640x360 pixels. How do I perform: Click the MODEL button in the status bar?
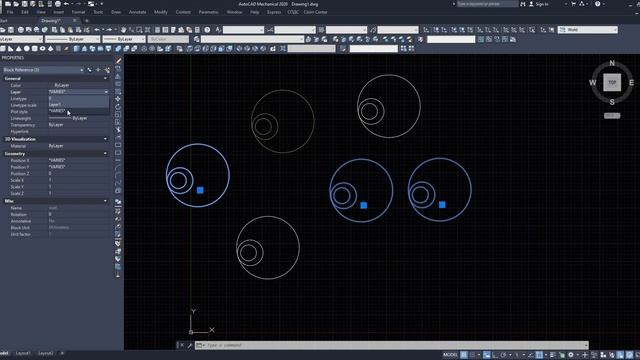(450, 355)
